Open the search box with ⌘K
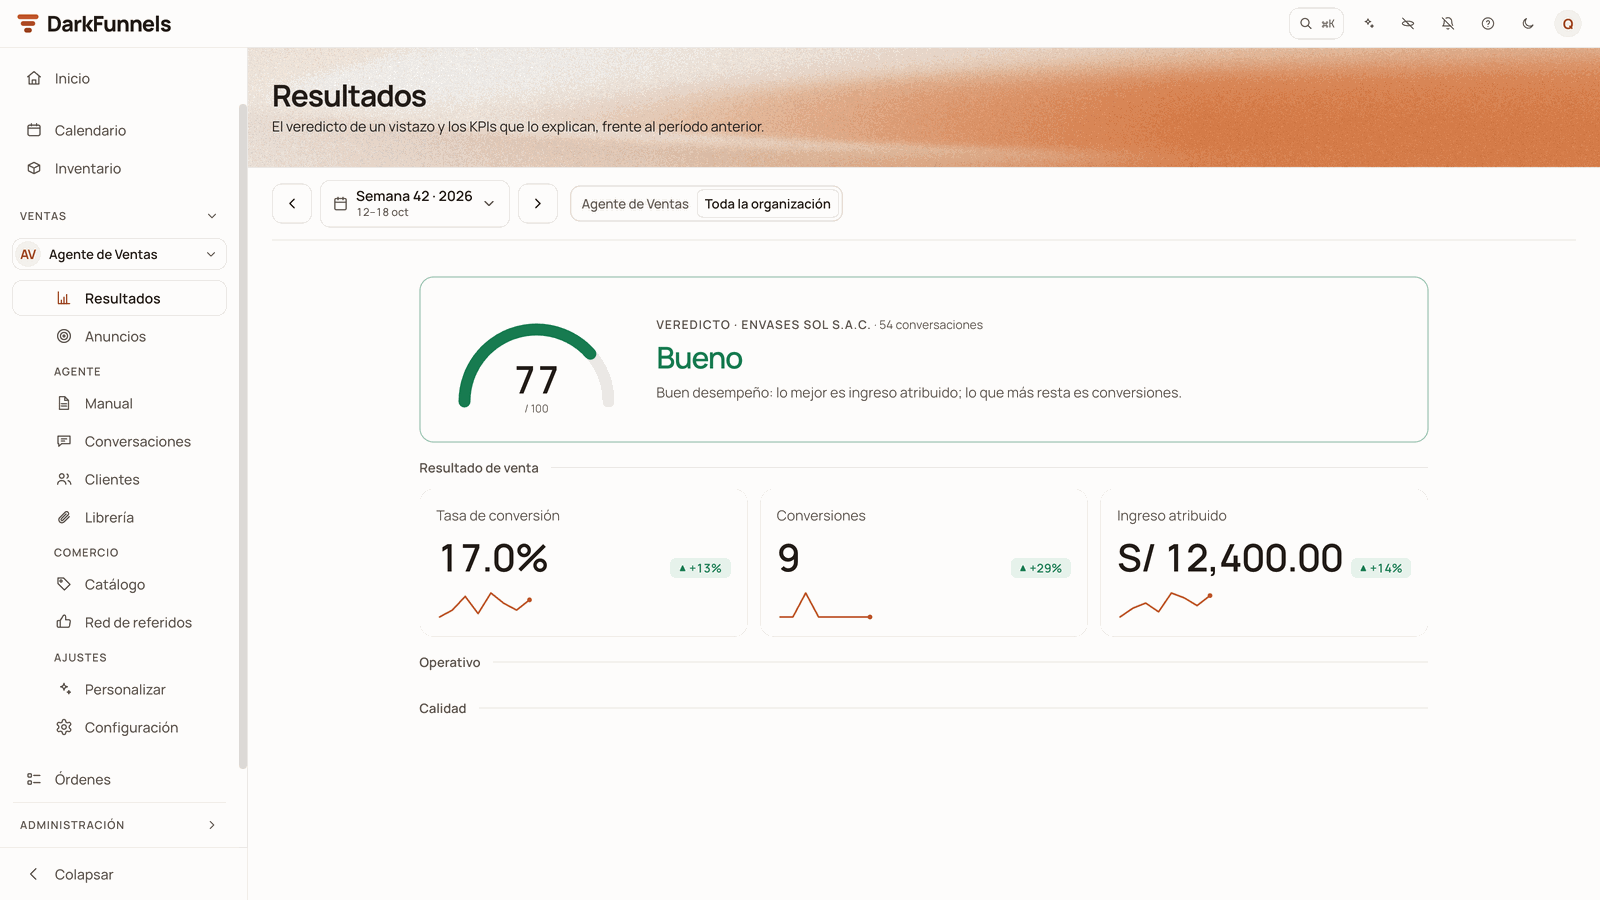 point(1316,24)
